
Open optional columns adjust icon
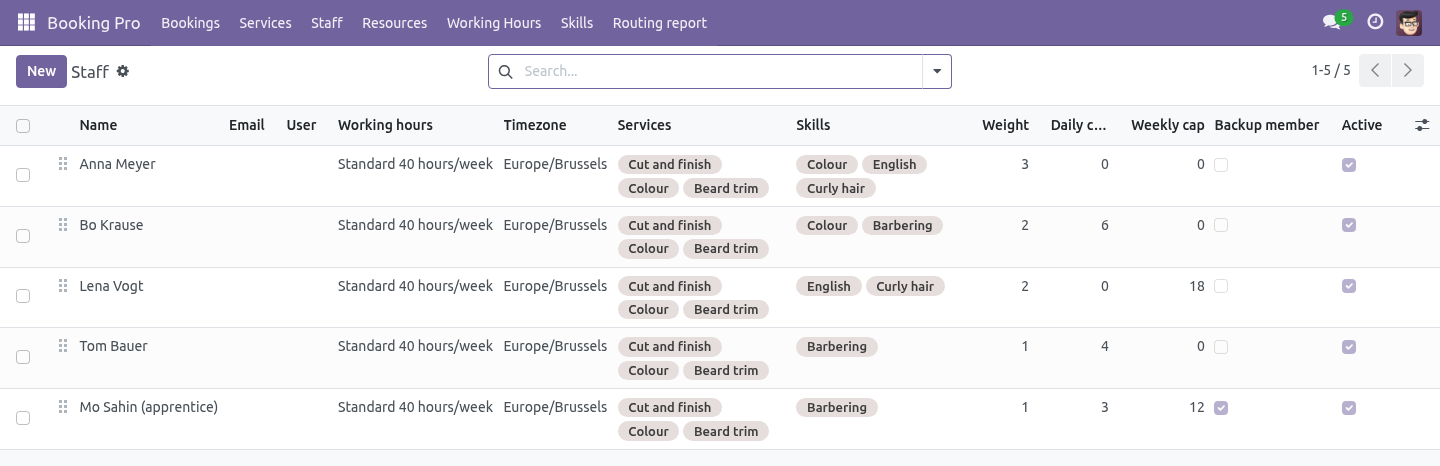coord(1422,125)
